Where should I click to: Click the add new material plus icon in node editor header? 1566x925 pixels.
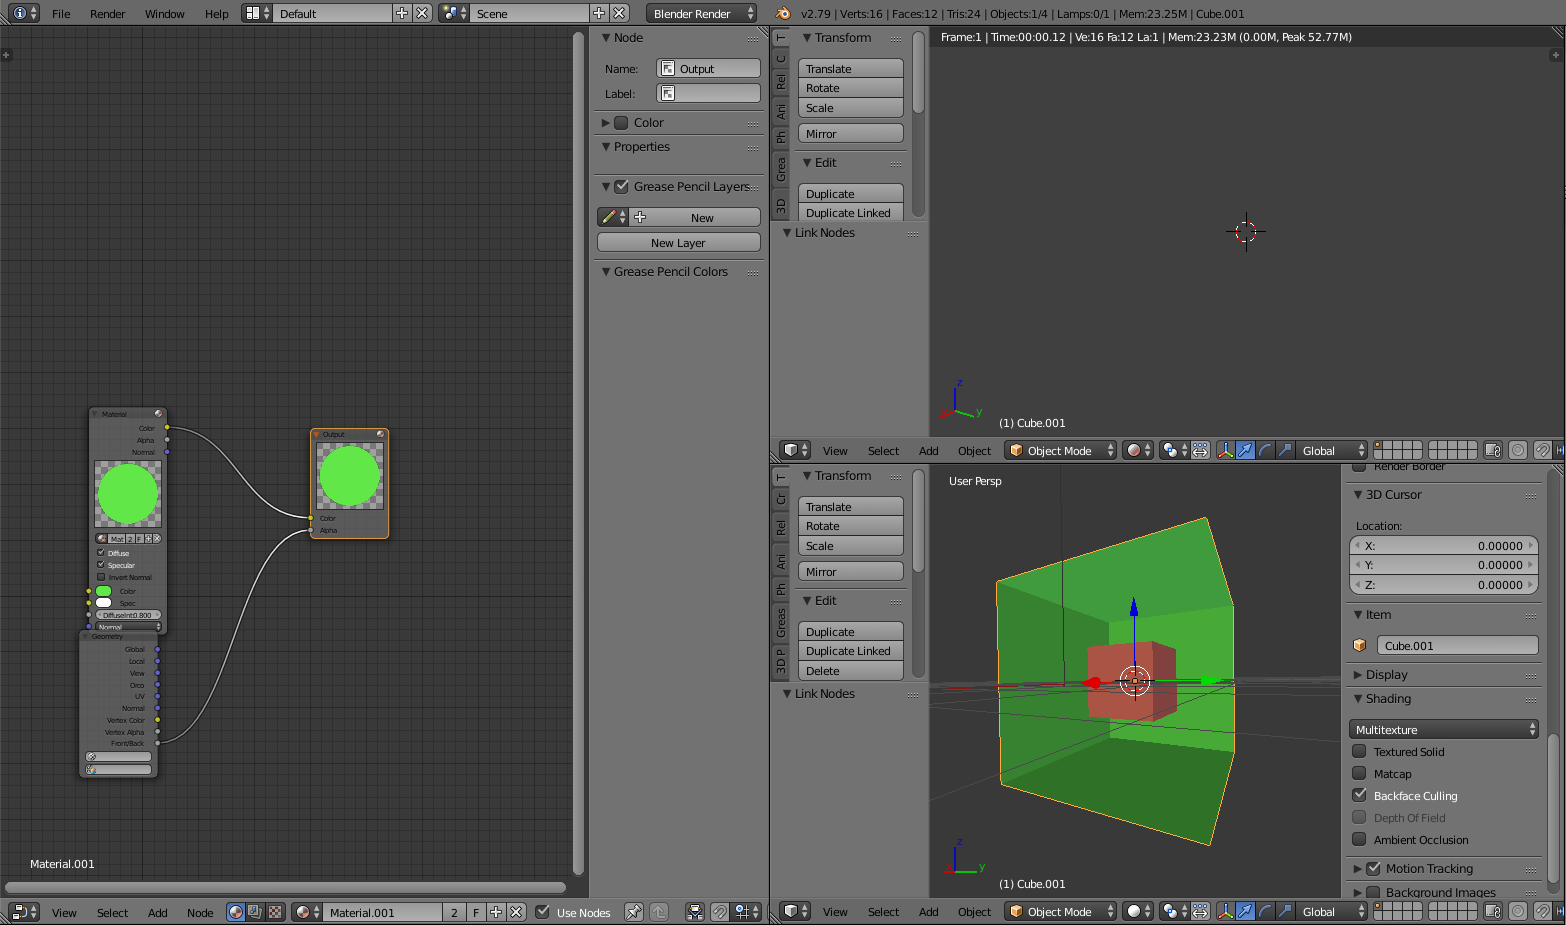pos(496,912)
